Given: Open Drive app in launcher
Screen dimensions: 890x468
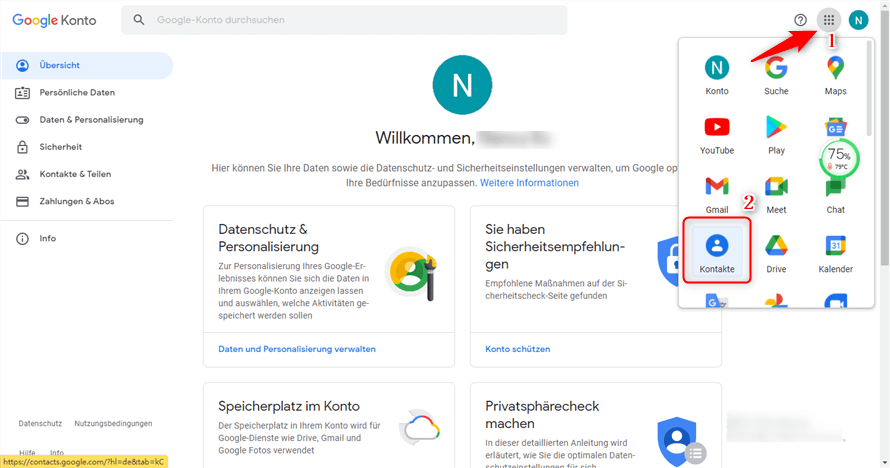Looking at the screenshot, I should (776, 254).
